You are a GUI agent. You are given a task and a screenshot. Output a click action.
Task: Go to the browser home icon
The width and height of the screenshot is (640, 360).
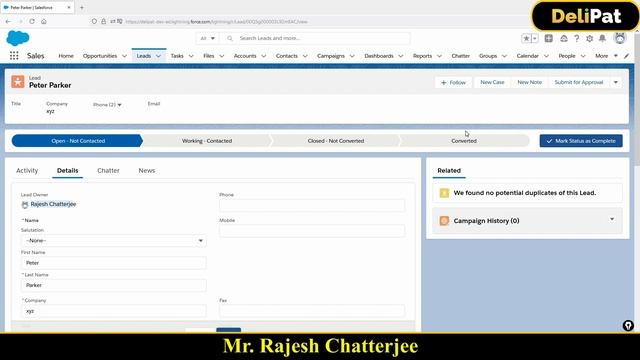tap(44, 21)
